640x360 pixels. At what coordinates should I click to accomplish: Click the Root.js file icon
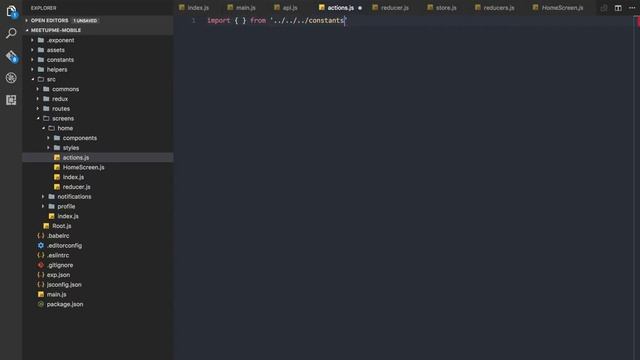click(x=46, y=226)
